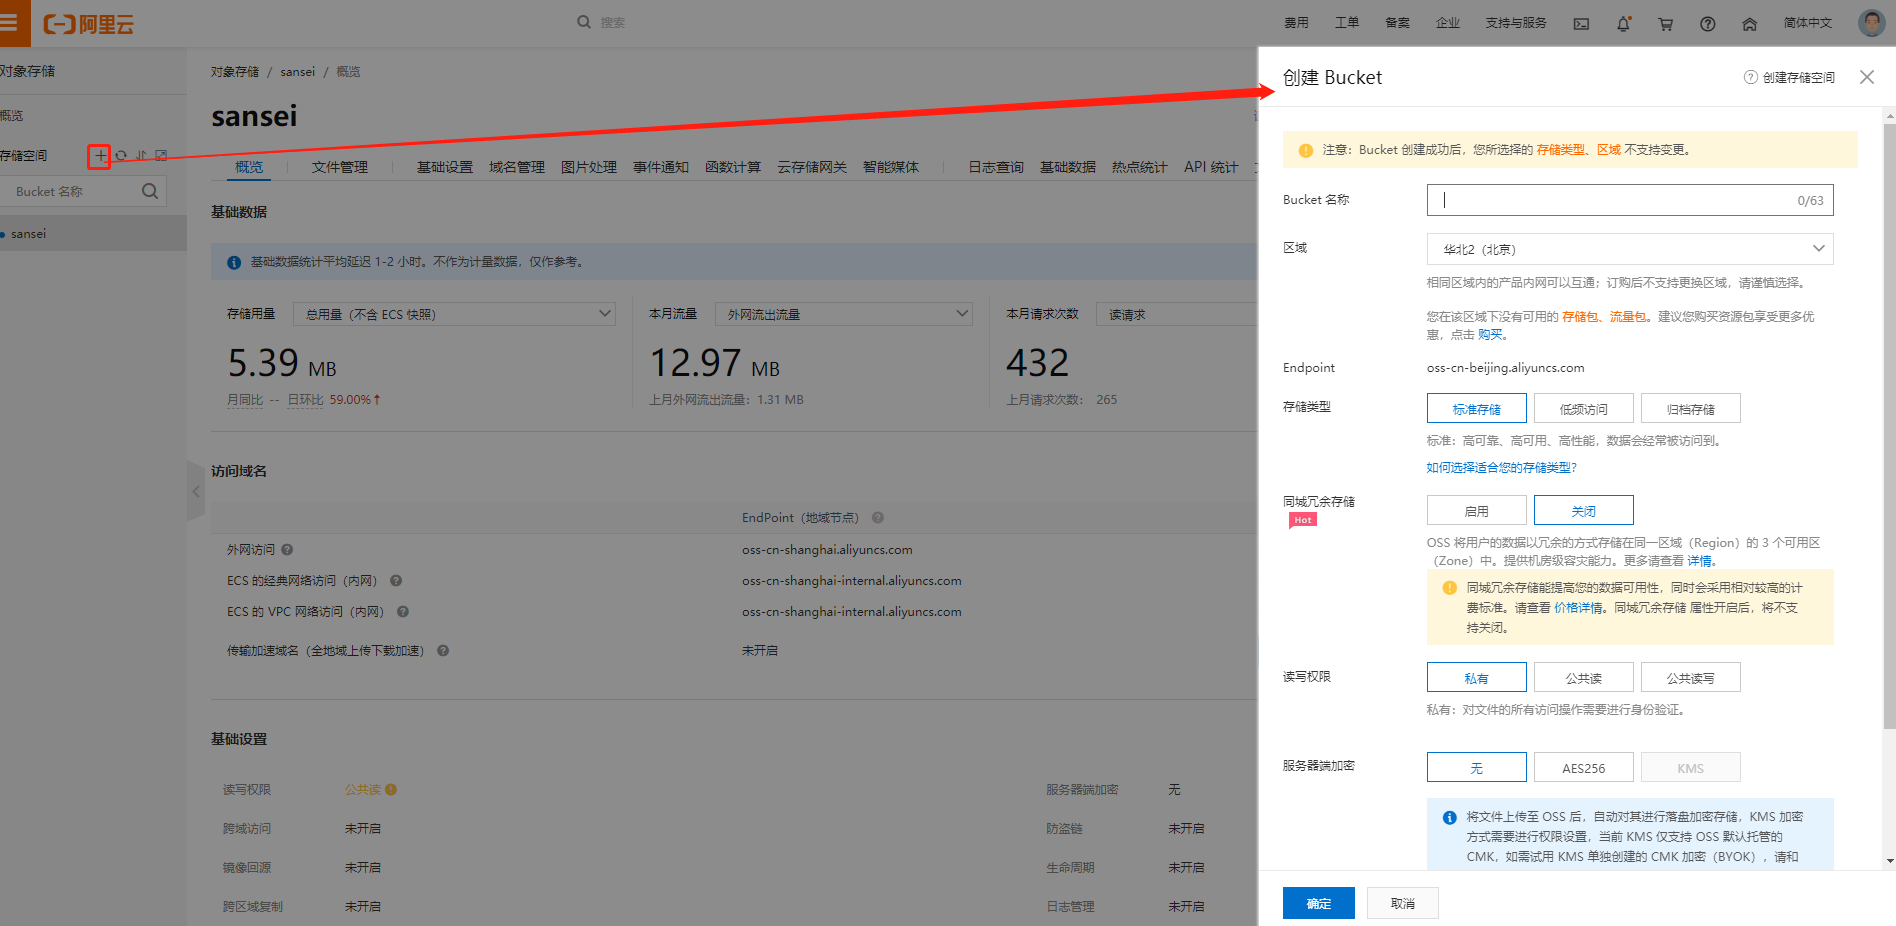Switch to the 概览 tab
This screenshot has height=926, width=1896.
[x=249, y=167]
